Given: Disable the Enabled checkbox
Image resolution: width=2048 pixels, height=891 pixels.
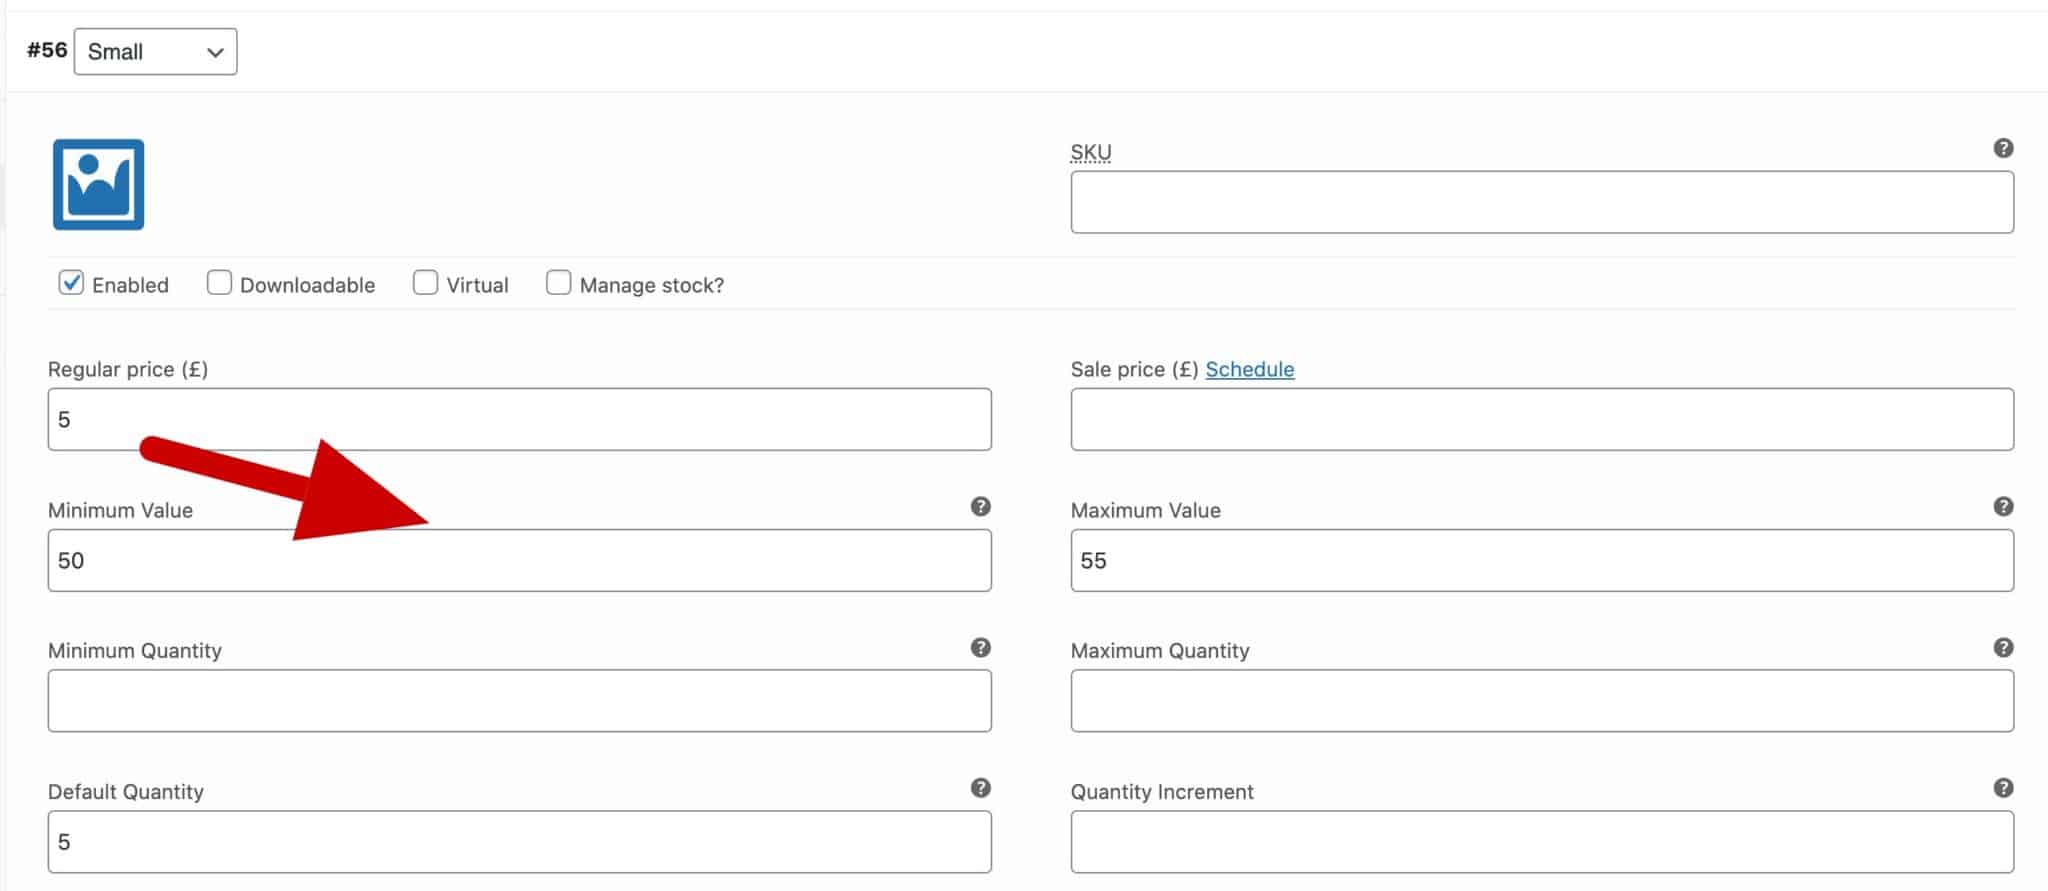Looking at the screenshot, I should click(70, 283).
